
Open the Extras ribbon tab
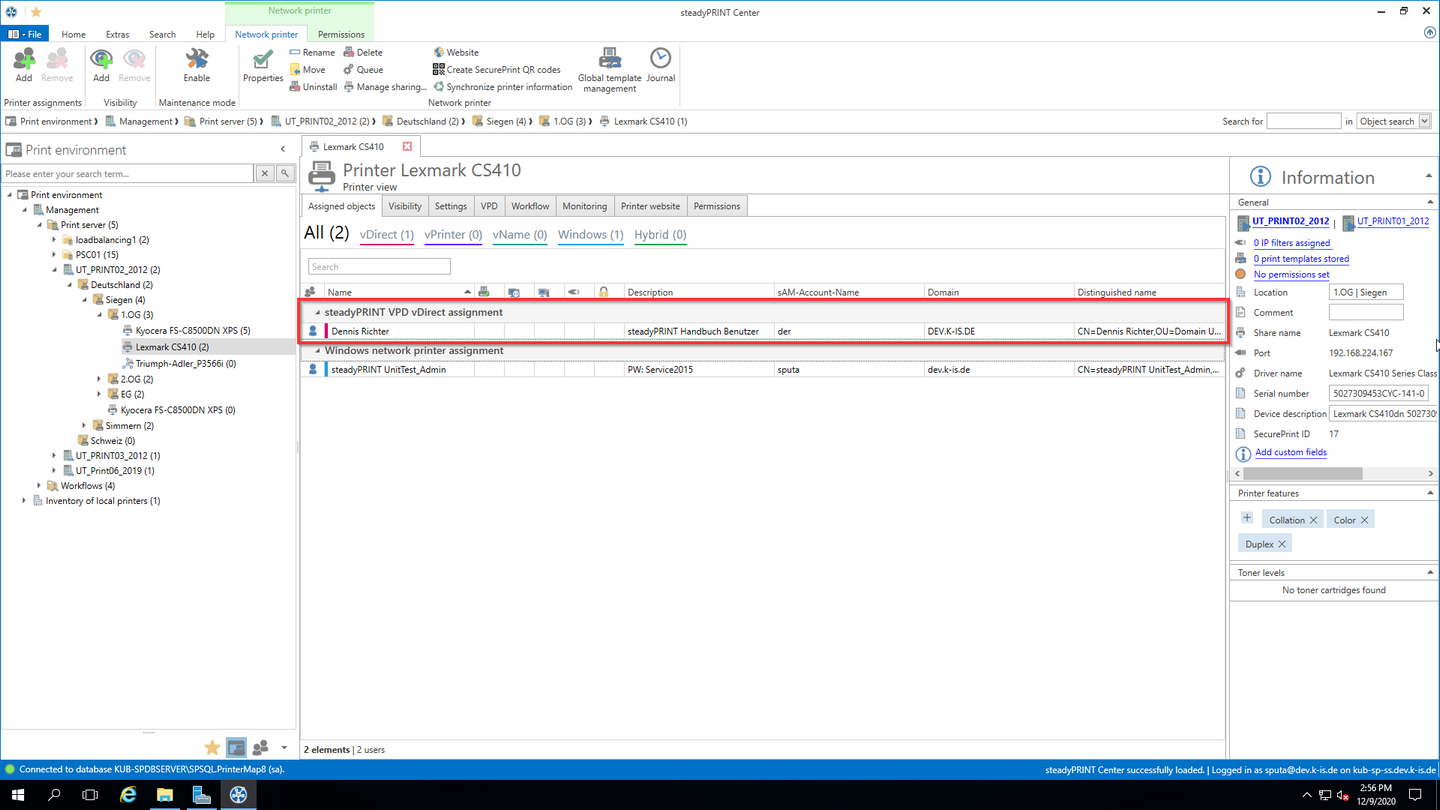[117, 34]
